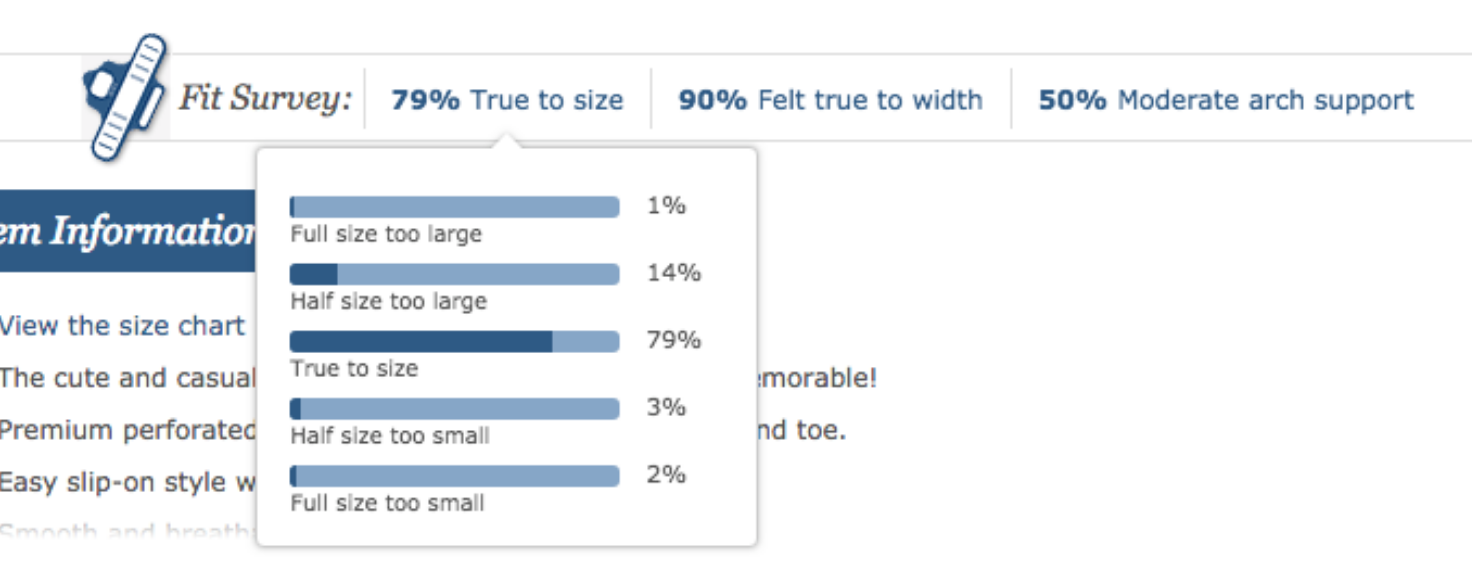This screenshot has height=564, width=1472.
Task: Click the Fit Survey shoe-measuring icon
Action: [125, 98]
